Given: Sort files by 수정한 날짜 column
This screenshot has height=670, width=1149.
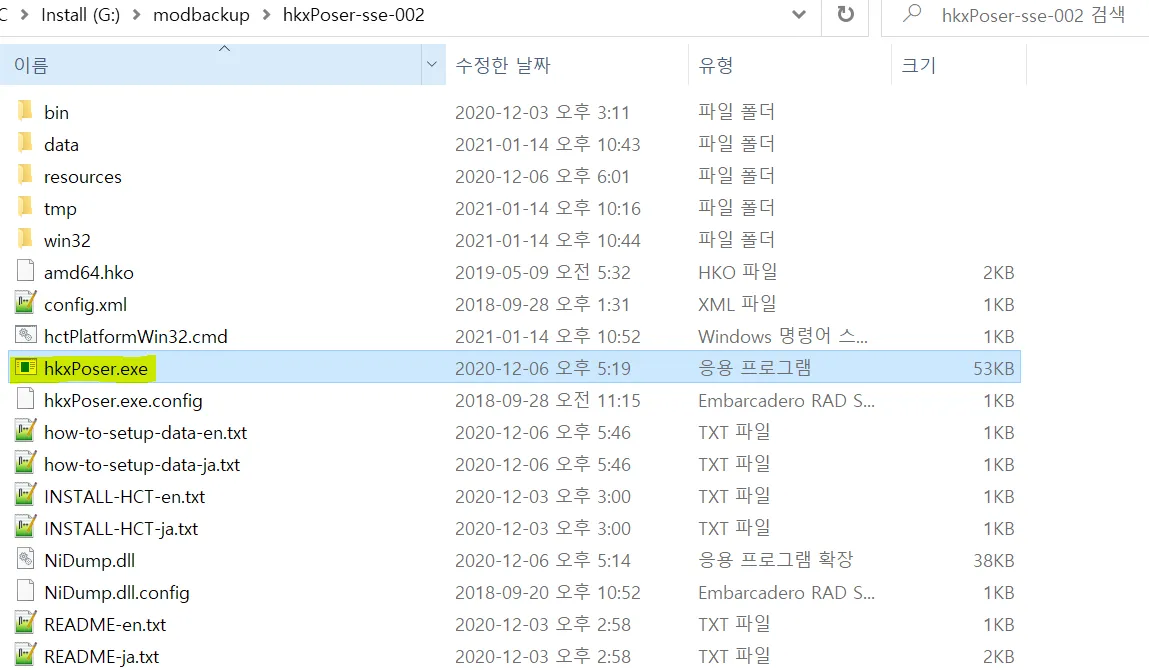Looking at the screenshot, I should [x=502, y=65].
